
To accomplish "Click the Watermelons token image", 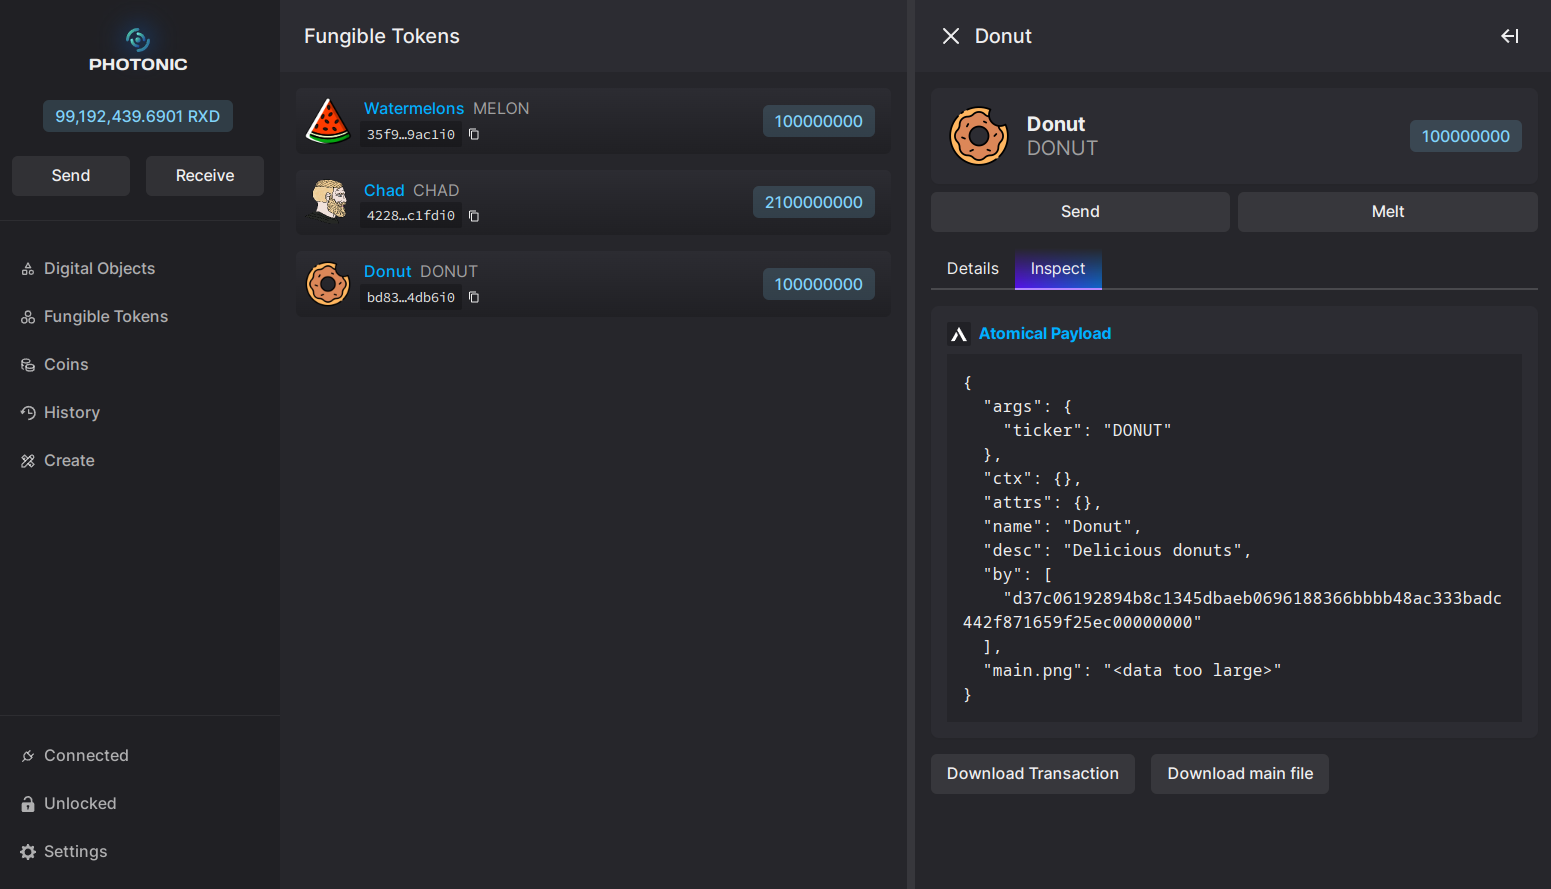I will tap(328, 121).
